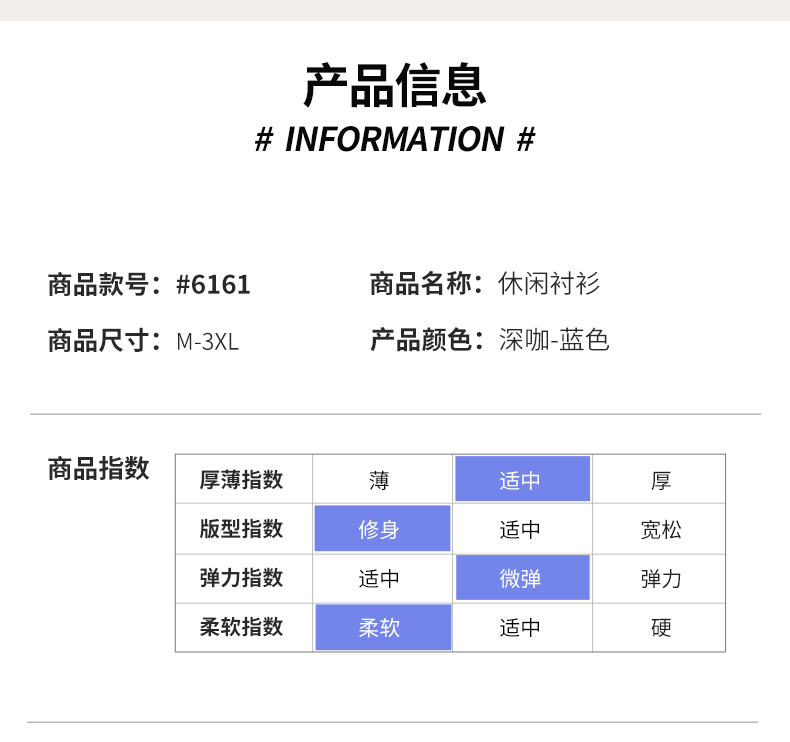Viewport: 790px width, 742px height.
Task: Select the highlighted 柔软 softness option
Action: click(380, 627)
